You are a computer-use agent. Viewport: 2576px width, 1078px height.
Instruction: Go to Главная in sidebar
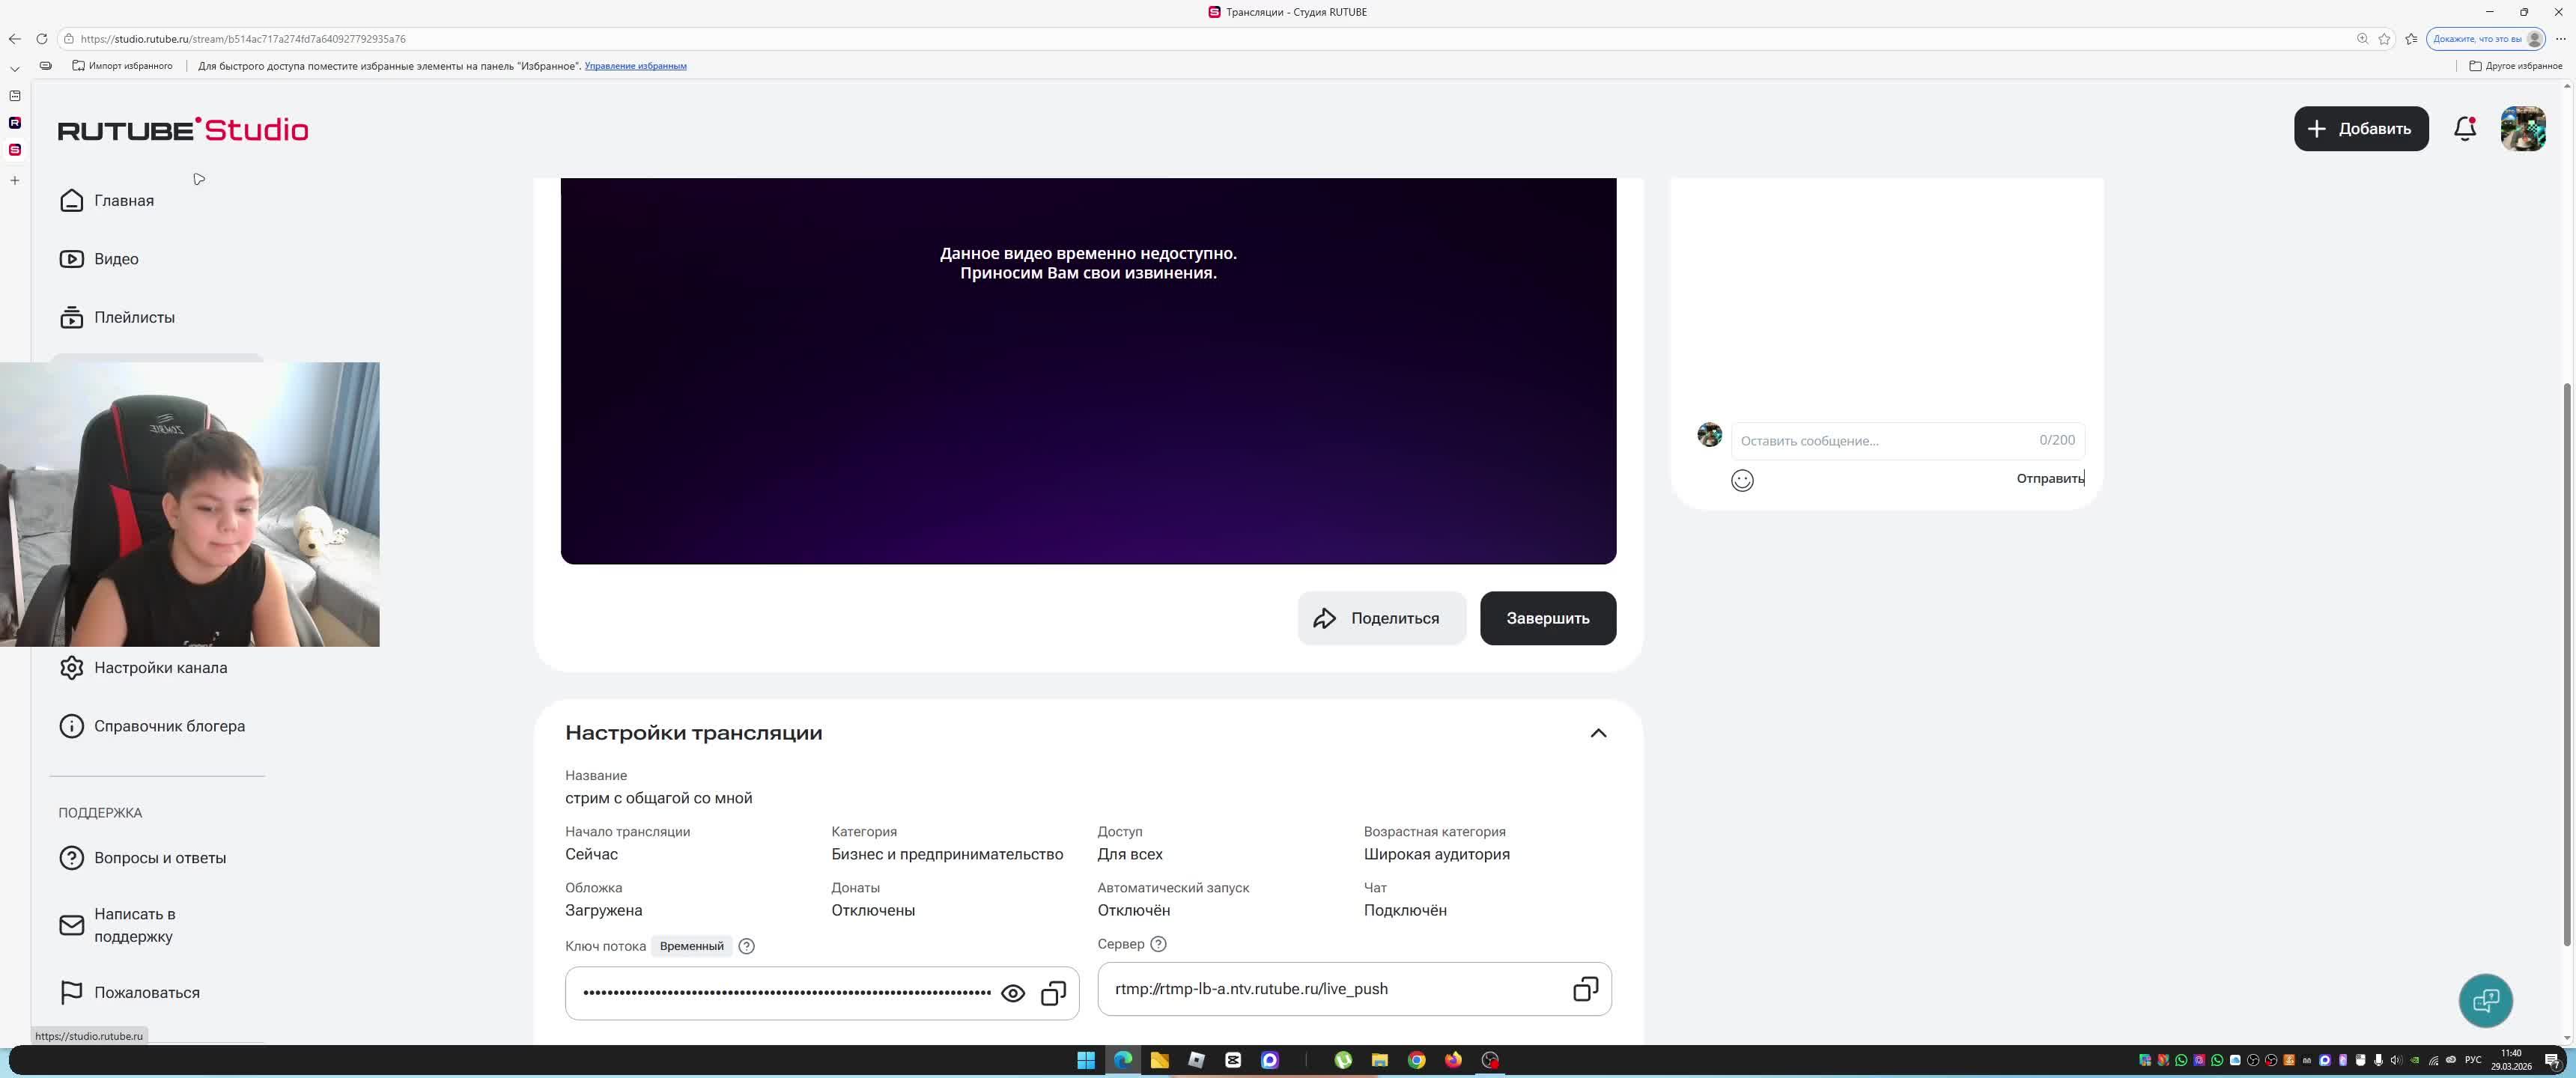(123, 201)
